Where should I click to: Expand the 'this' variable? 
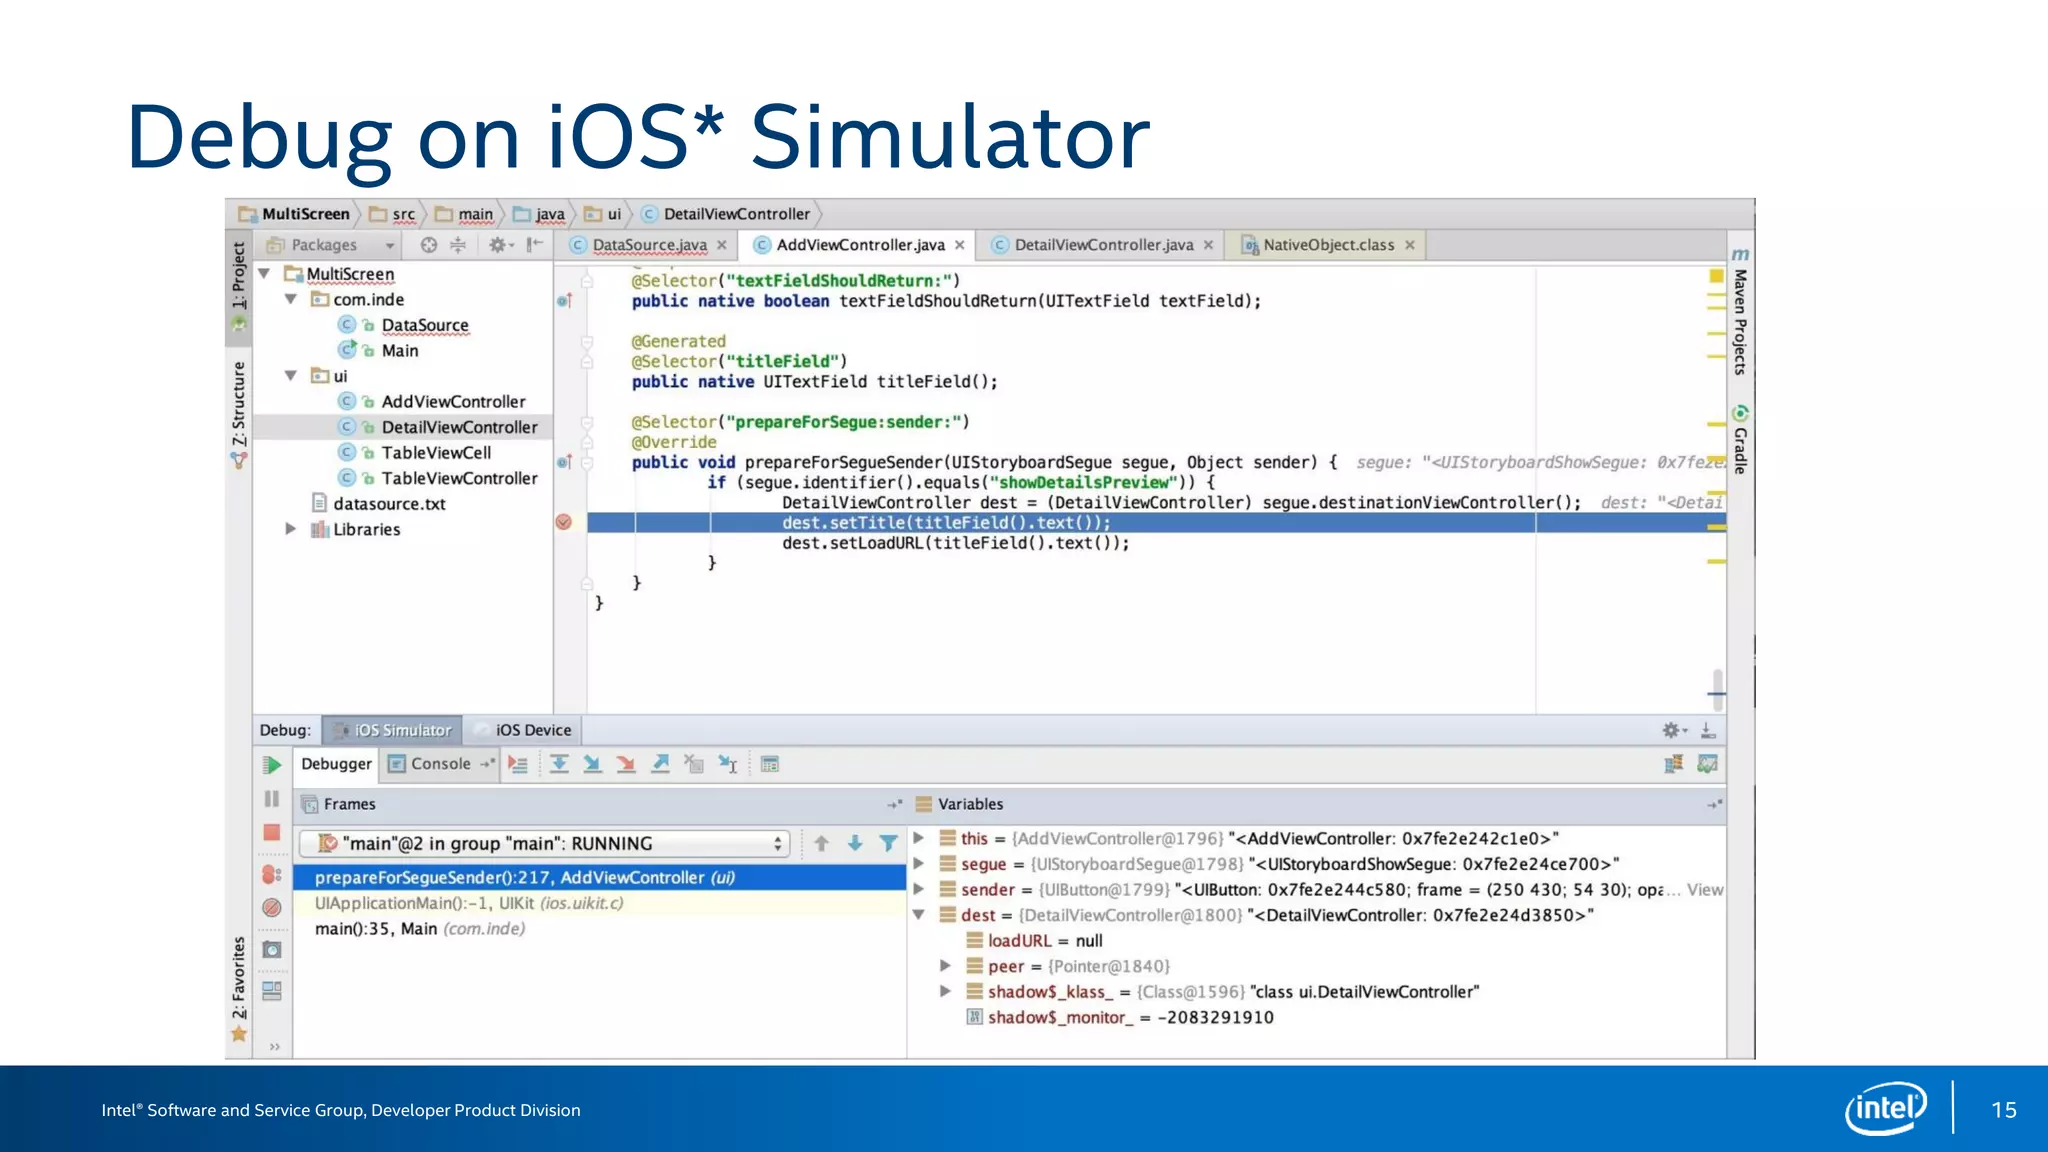click(x=919, y=838)
